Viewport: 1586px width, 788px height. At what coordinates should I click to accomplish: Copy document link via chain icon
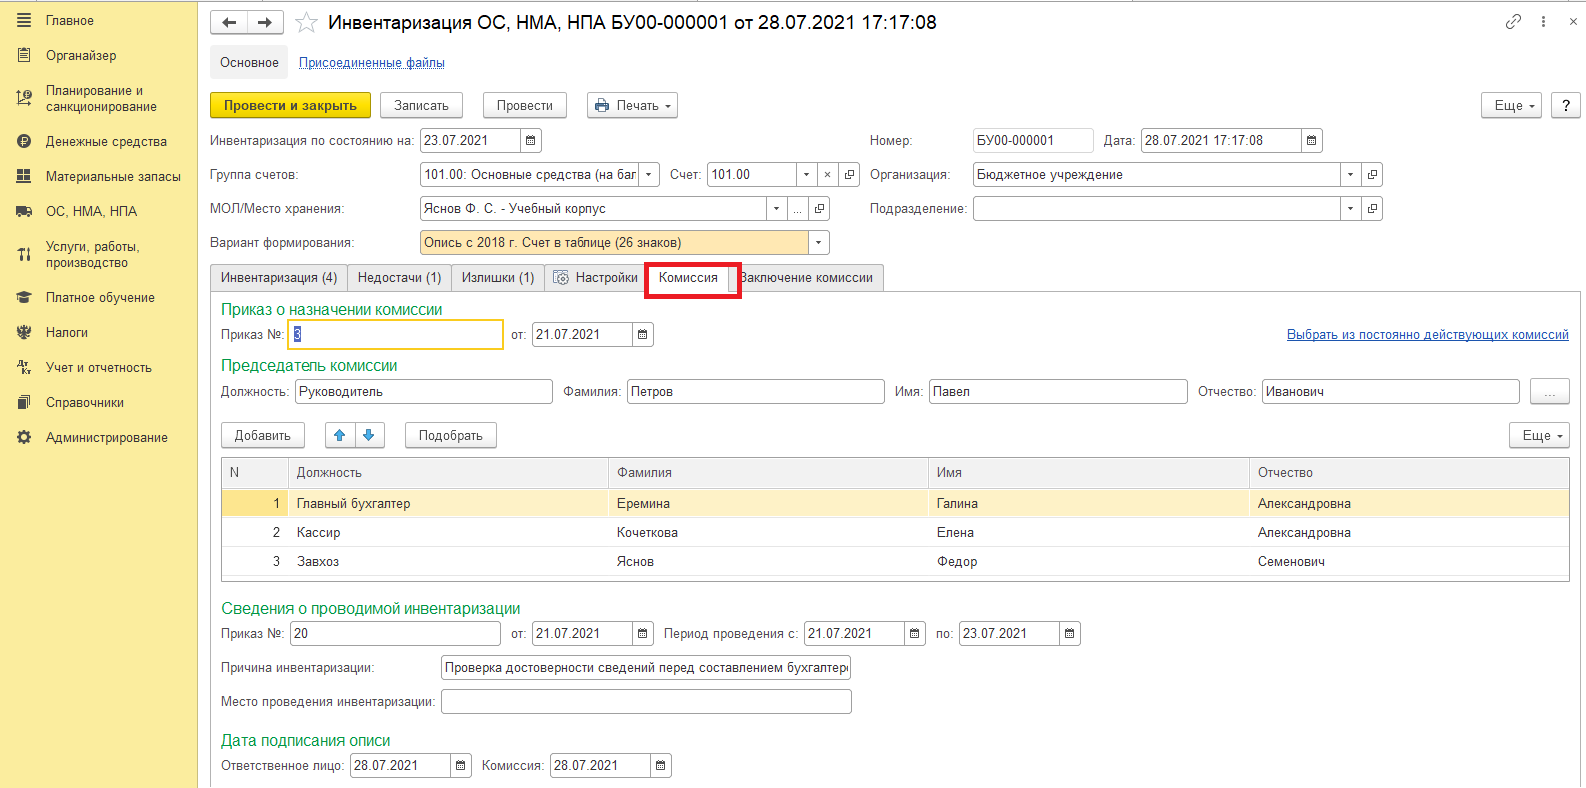tap(1513, 22)
